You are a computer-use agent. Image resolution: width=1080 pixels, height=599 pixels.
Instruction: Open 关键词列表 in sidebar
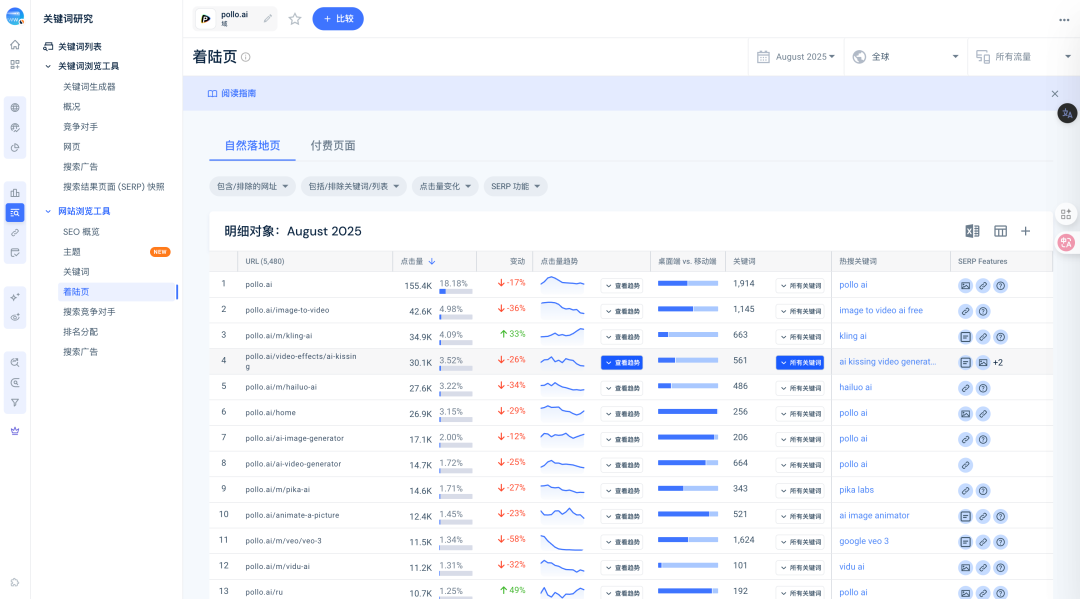click(79, 47)
